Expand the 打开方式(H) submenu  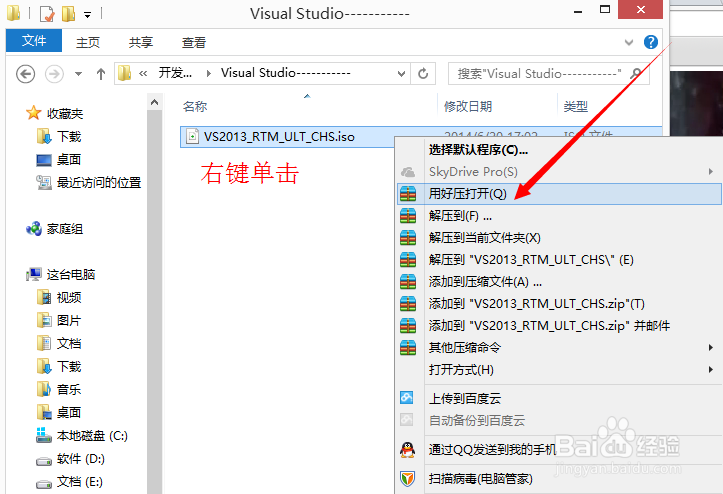tap(559, 369)
